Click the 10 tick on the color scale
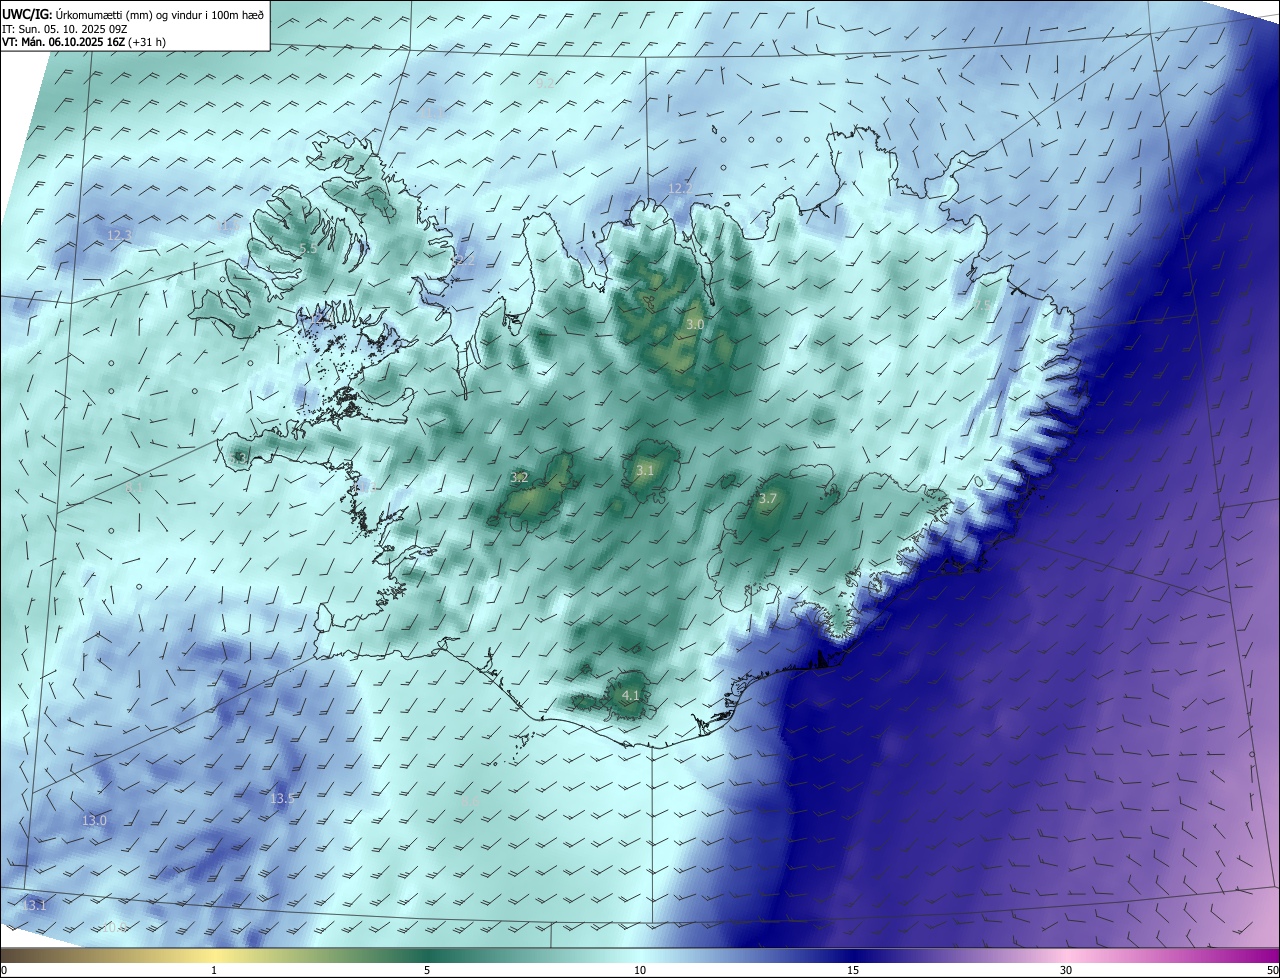Screen dimensions: 1280x978 coord(640,970)
